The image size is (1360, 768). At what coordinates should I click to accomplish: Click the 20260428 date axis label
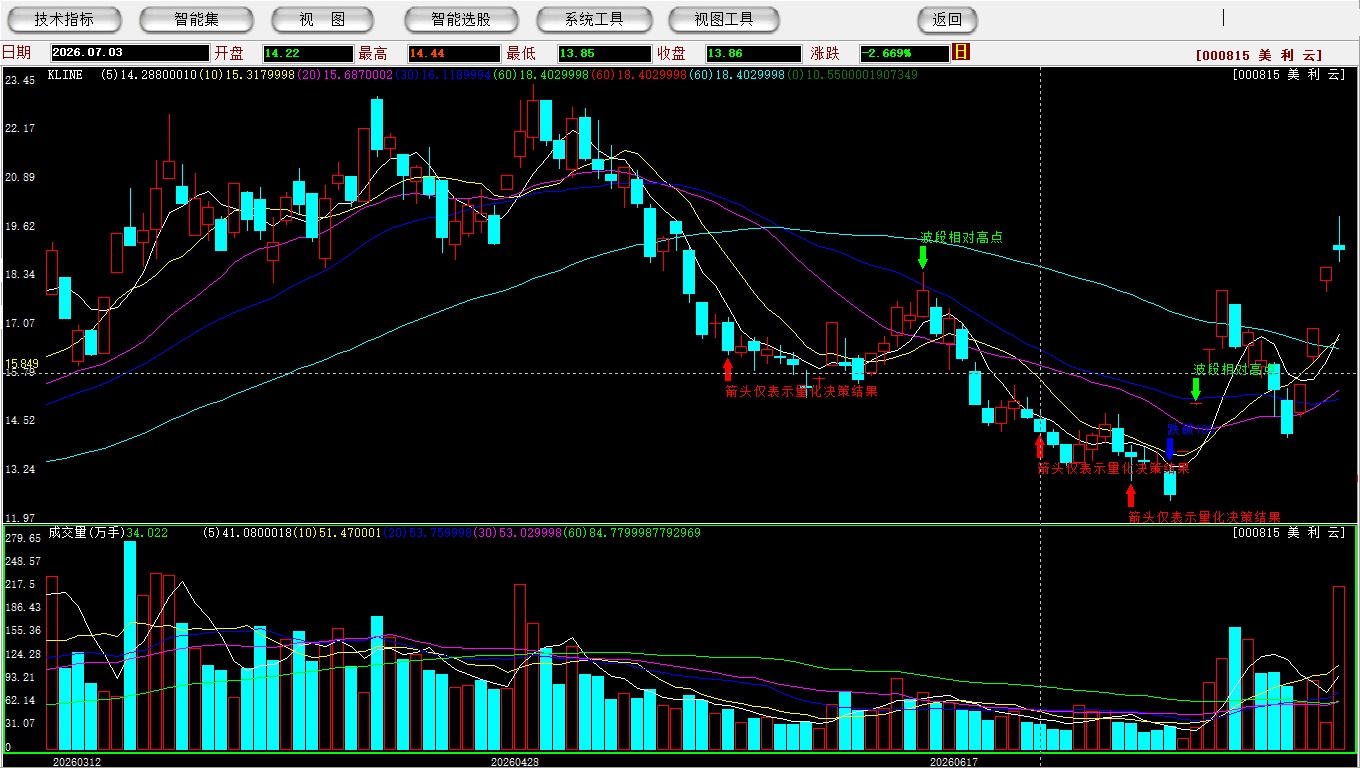[515, 761]
